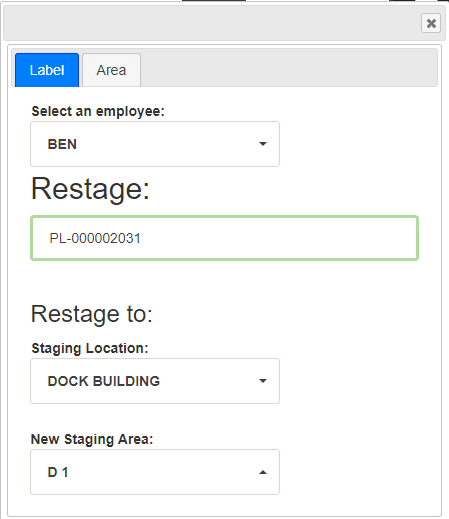449x519 pixels.
Task: Click the "Staging Location:" label
Action: coord(90,348)
